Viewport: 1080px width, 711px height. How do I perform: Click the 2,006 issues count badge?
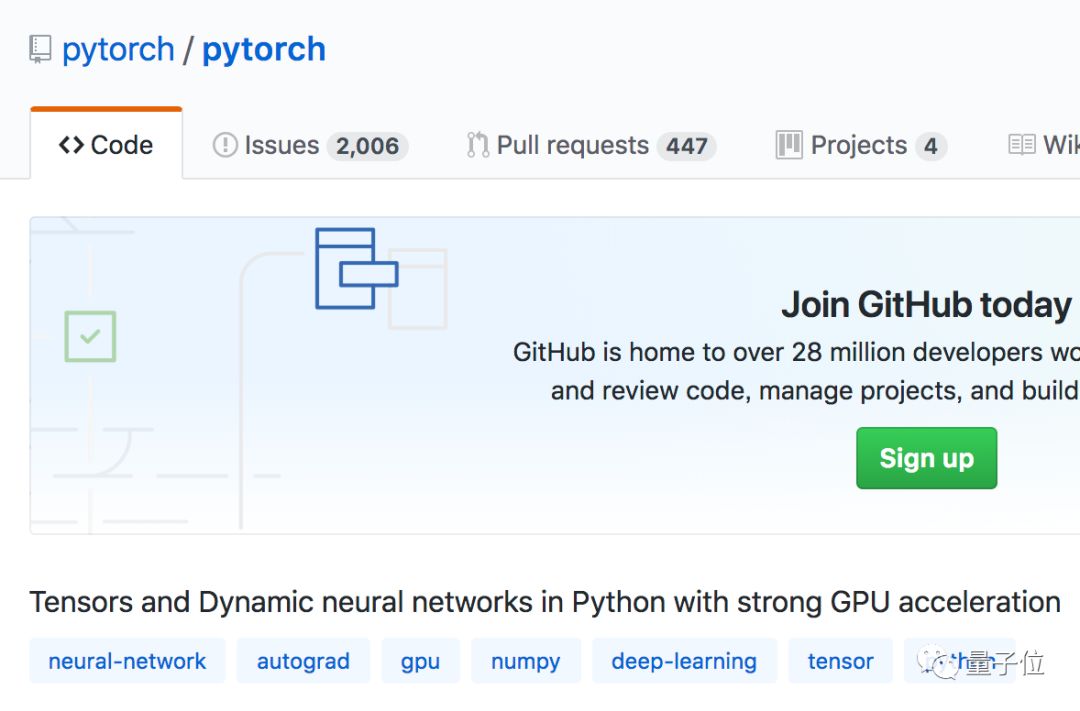pyautogui.click(x=368, y=146)
